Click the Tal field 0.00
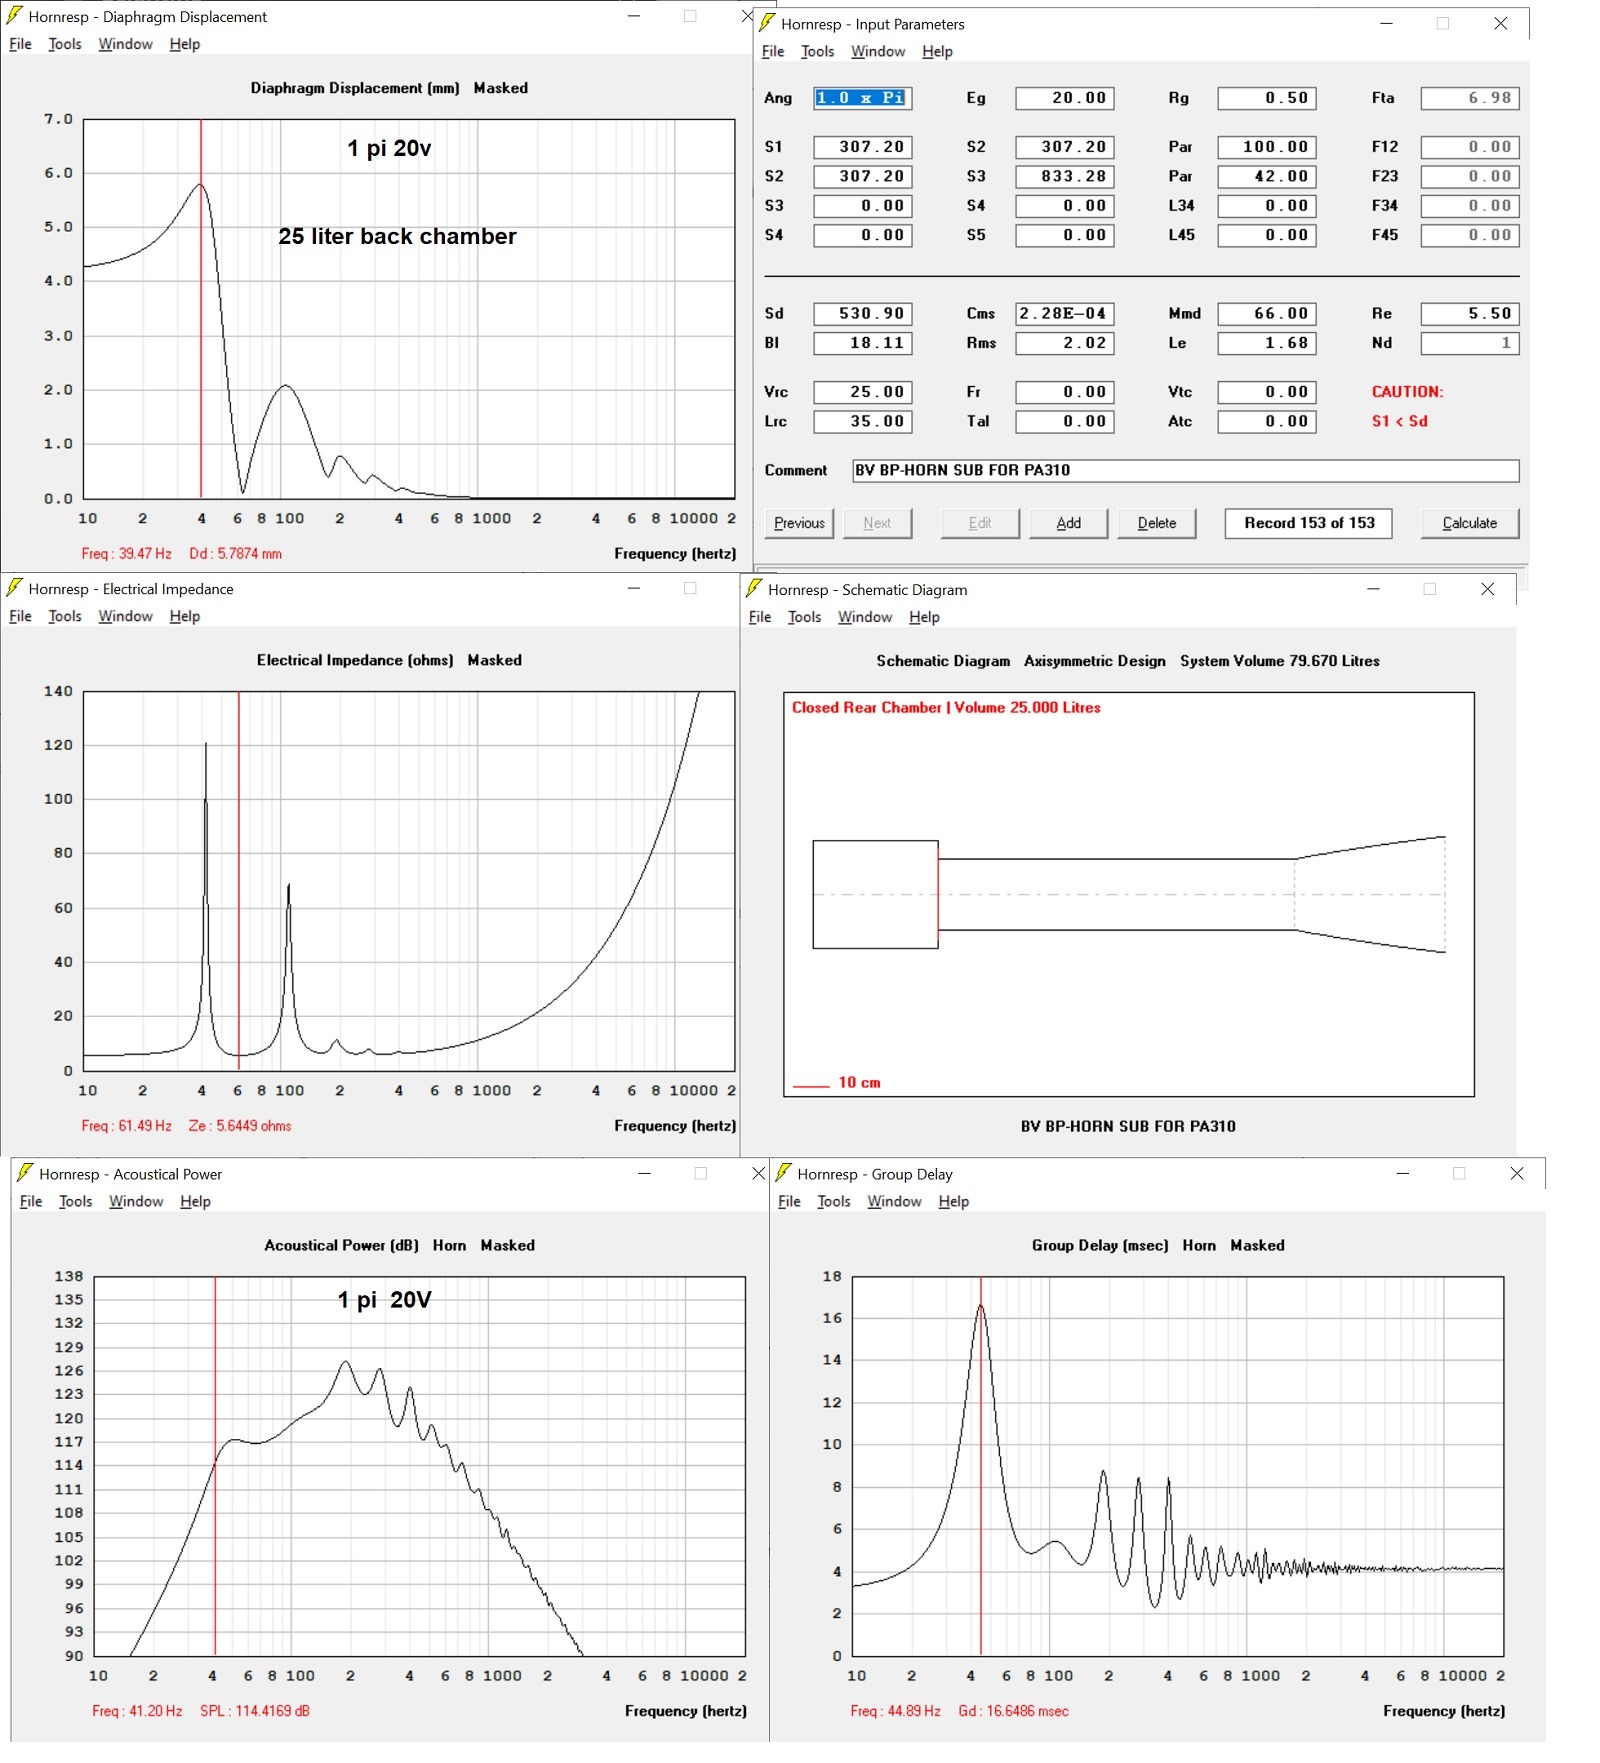Viewport: 1600px width, 1763px height. (x=1065, y=422)
